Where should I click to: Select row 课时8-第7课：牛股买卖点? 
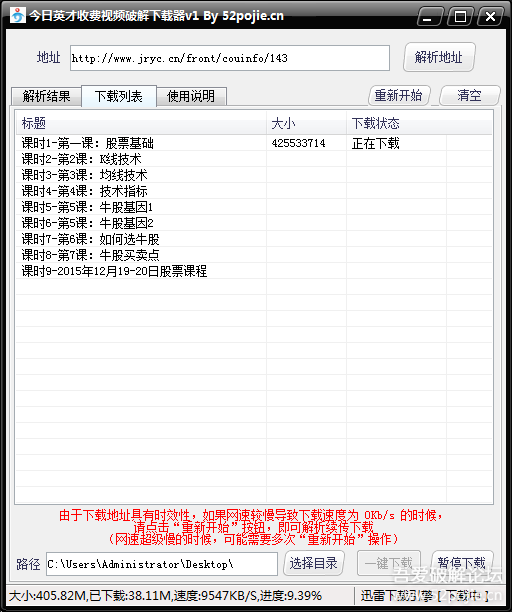[254, 255]
